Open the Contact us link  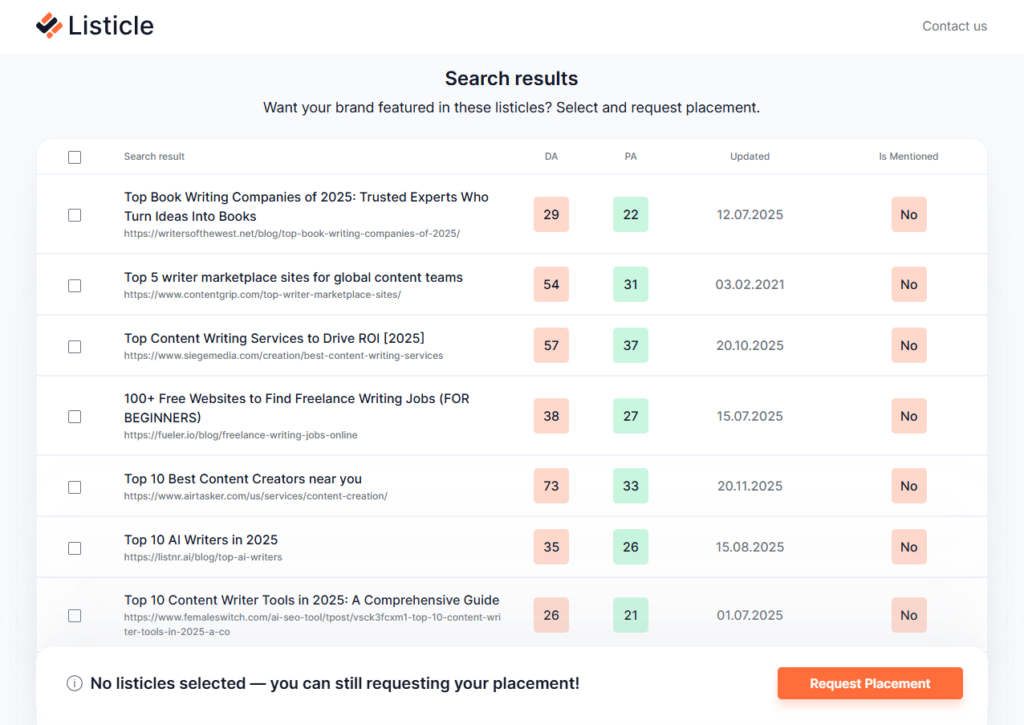click(x=954, y=26)
